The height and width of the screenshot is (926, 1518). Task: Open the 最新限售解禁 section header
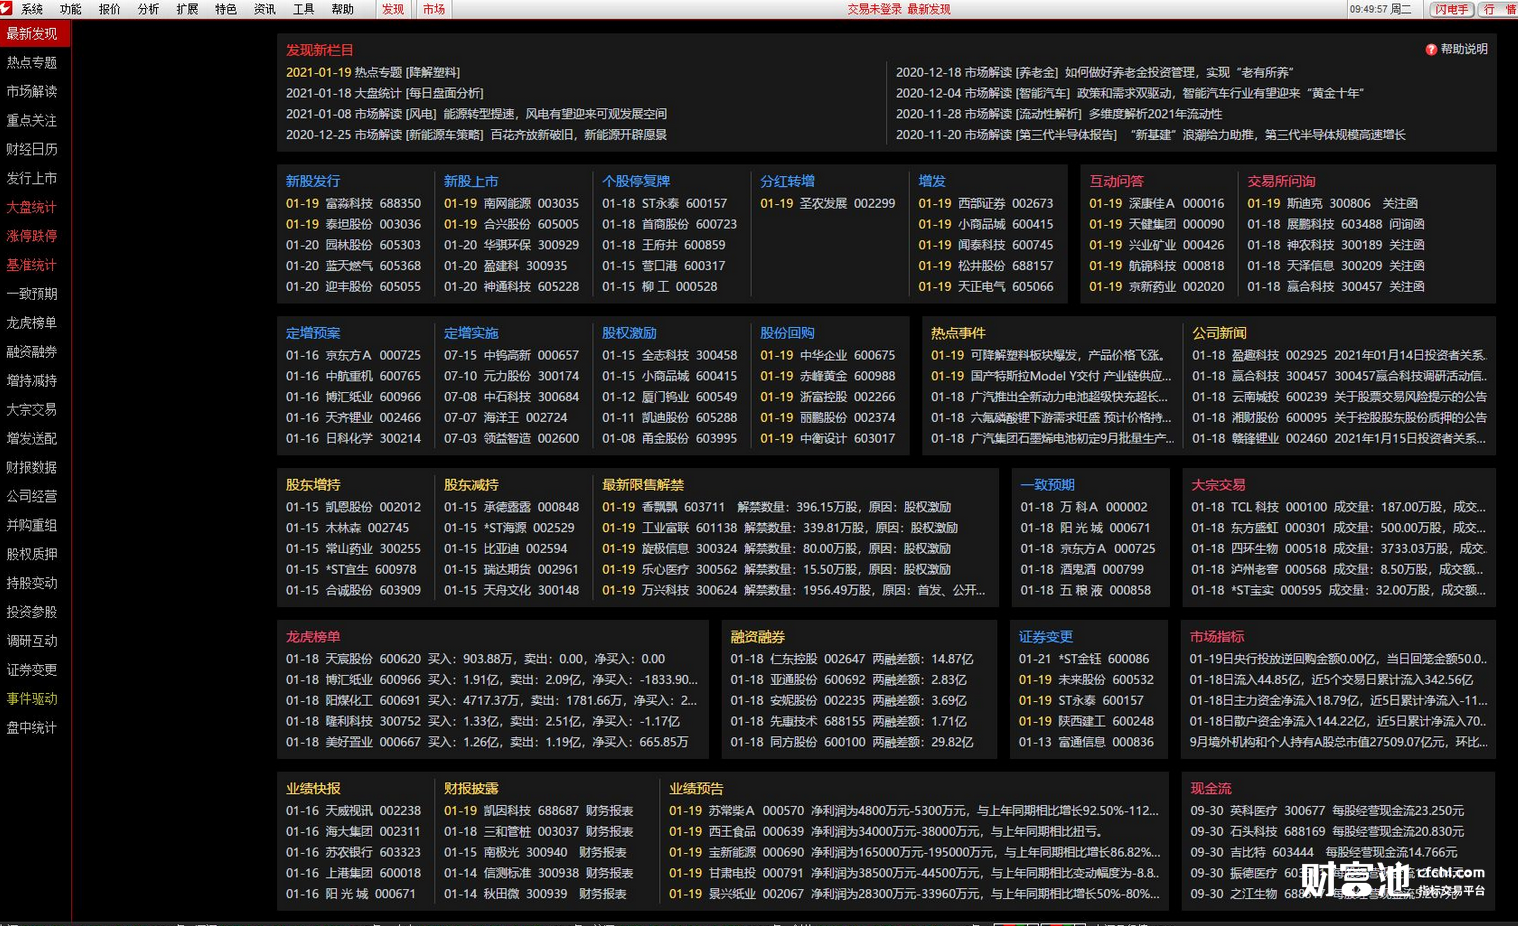click(x=643, y=485)
